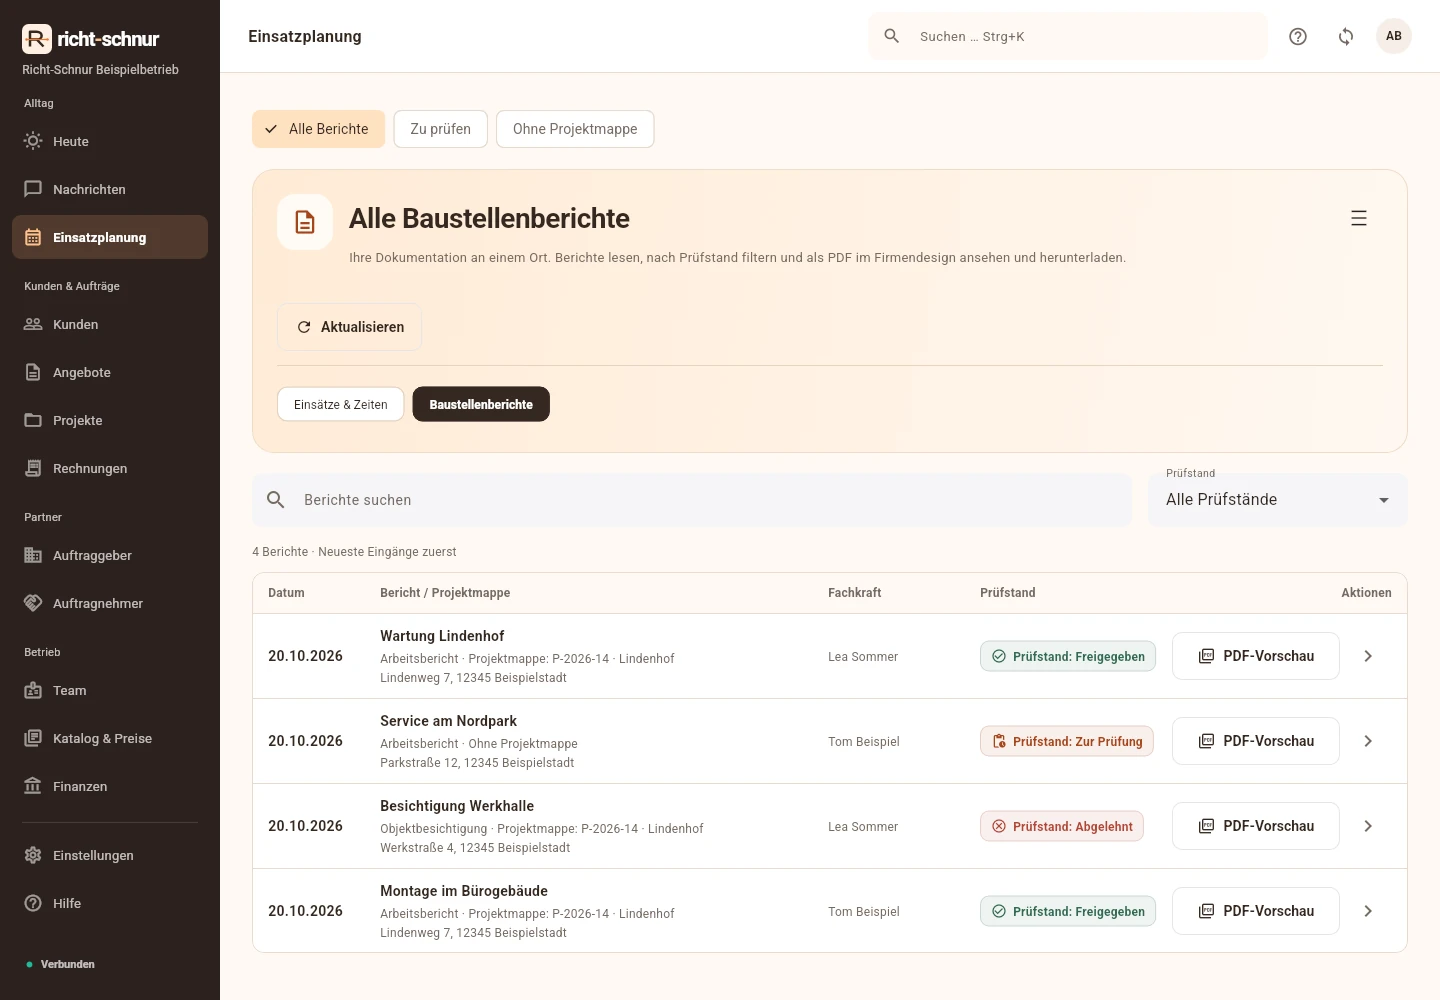The width and height of the screenshot is (1440, 1000).
Task: Open PDF-Vorschau for Service am Nordpark
Action: coord(1255,741)
